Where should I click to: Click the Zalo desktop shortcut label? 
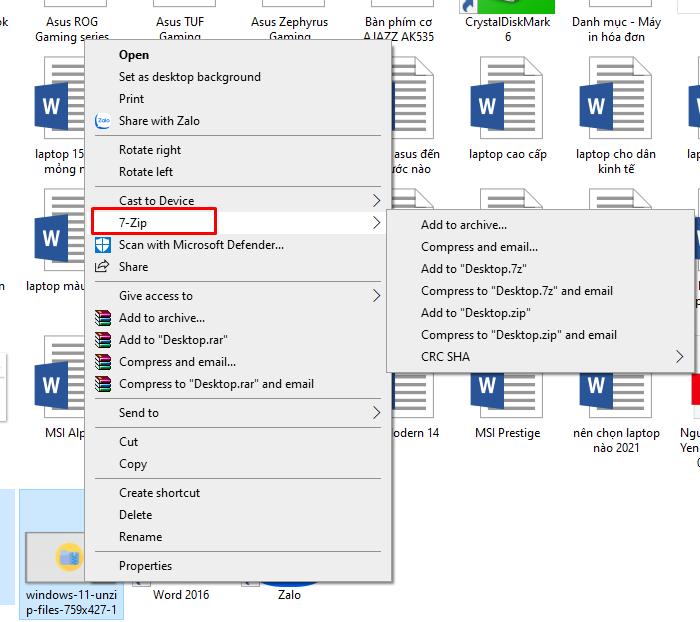click(289, 595)
